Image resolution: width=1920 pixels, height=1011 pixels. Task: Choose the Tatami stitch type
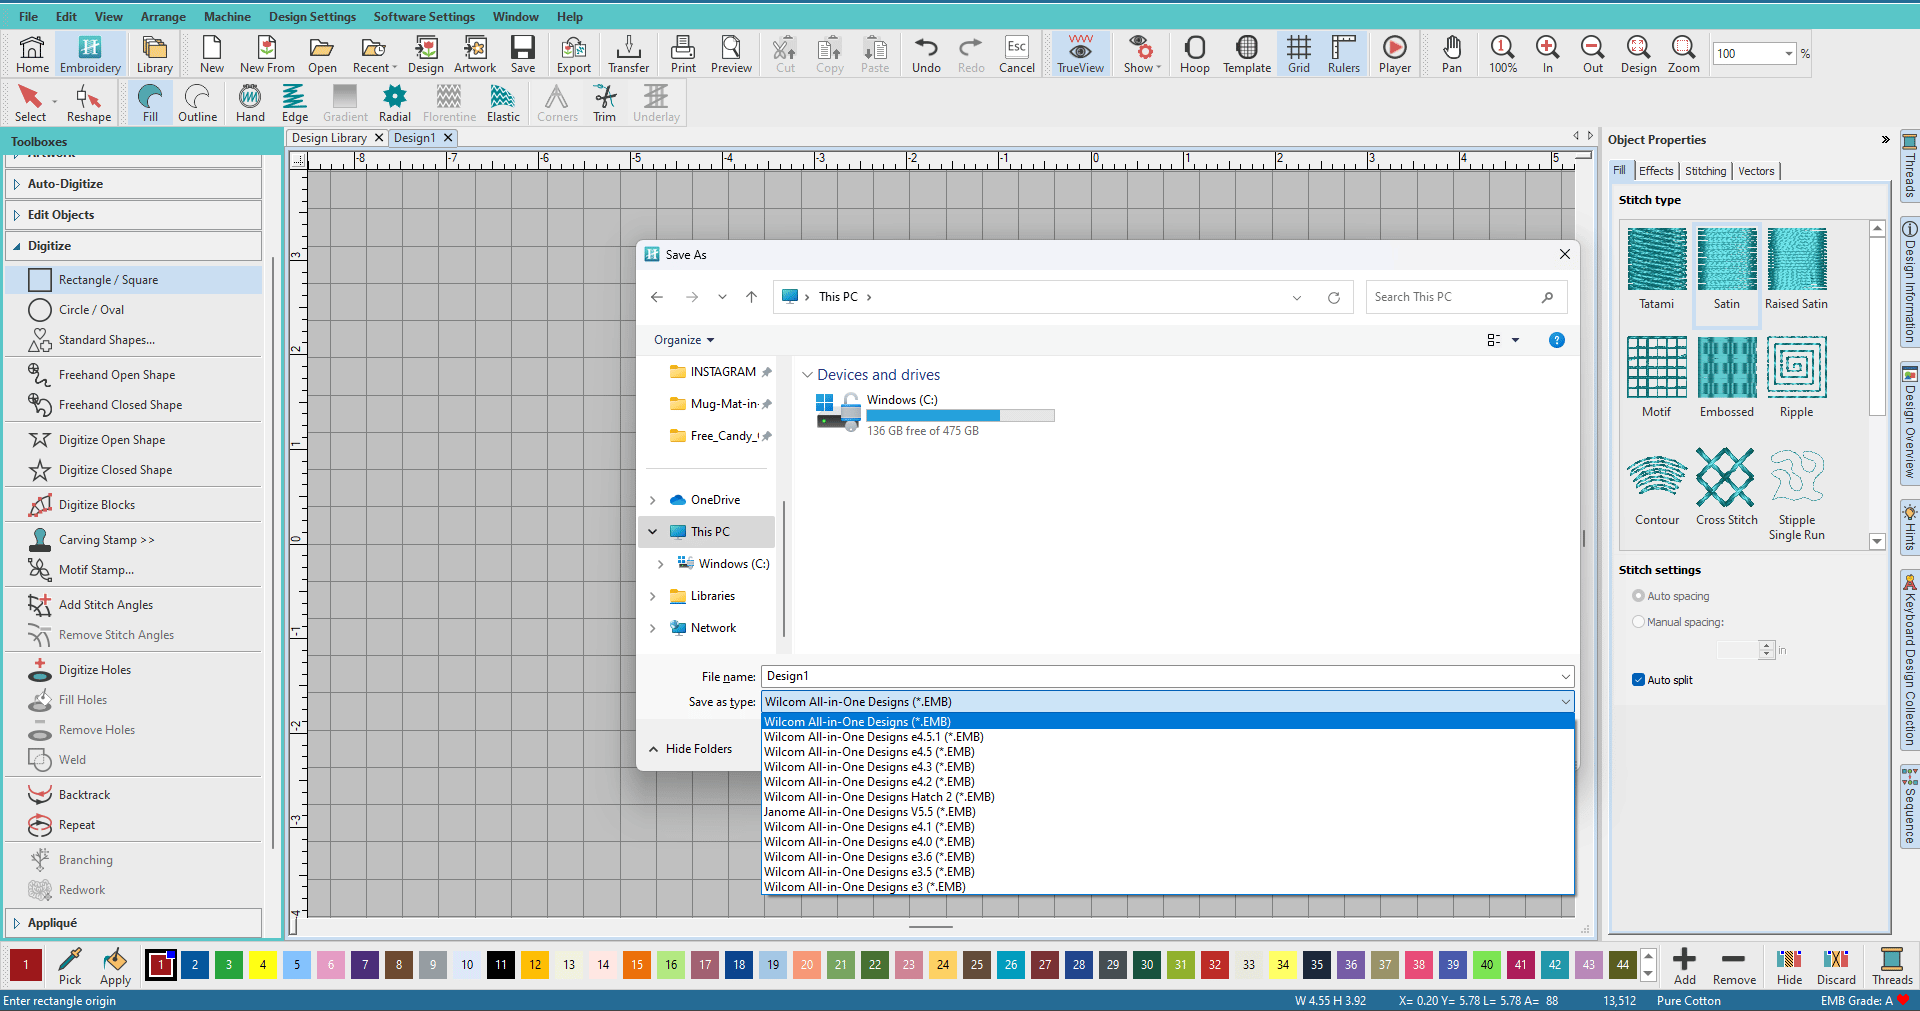1656,269
